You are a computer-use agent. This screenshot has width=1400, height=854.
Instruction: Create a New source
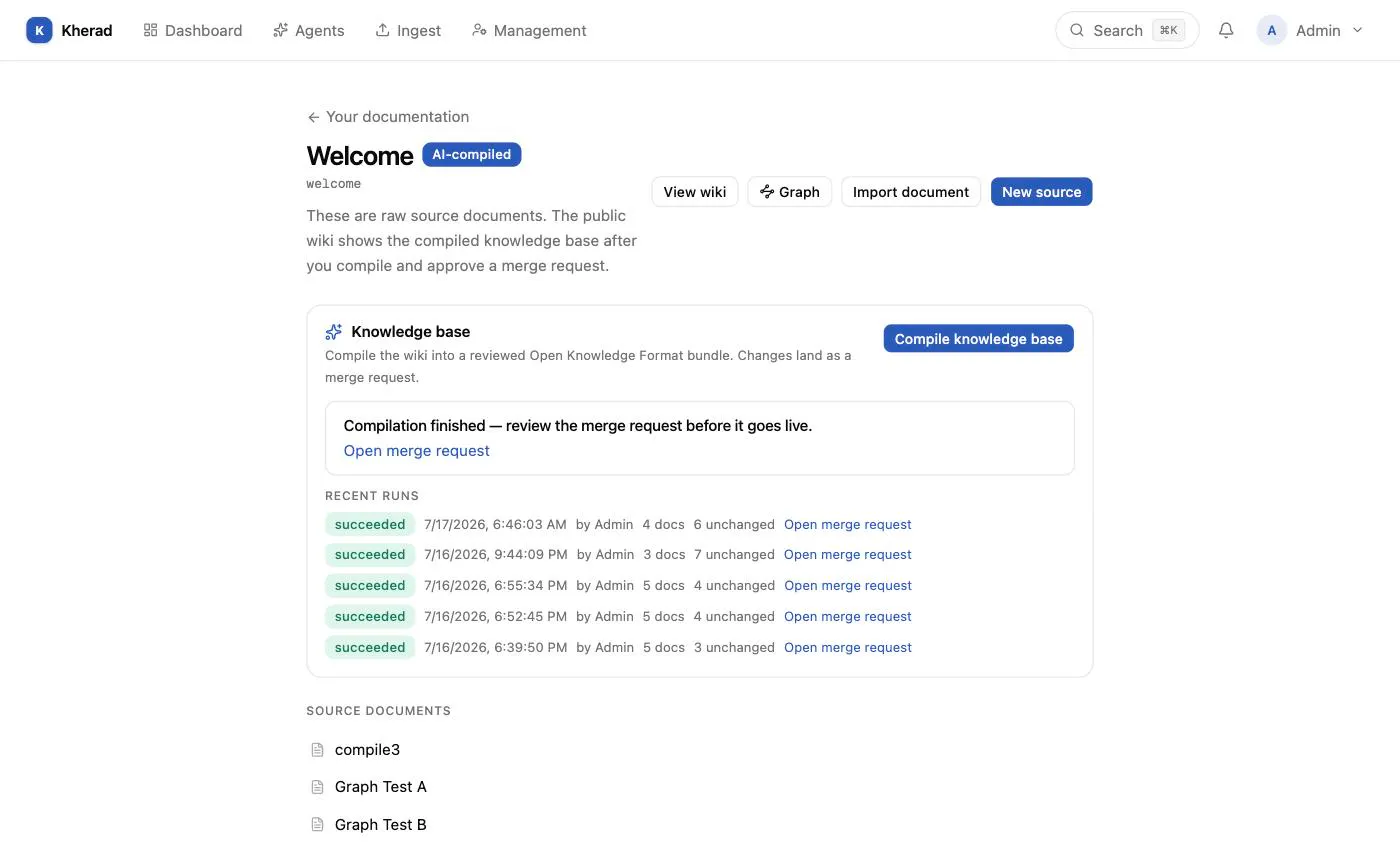[x=1041, y=192]
